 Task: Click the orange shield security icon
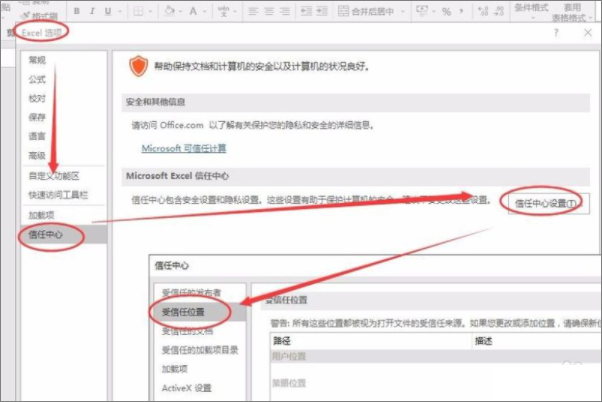(x=138, y=66)
